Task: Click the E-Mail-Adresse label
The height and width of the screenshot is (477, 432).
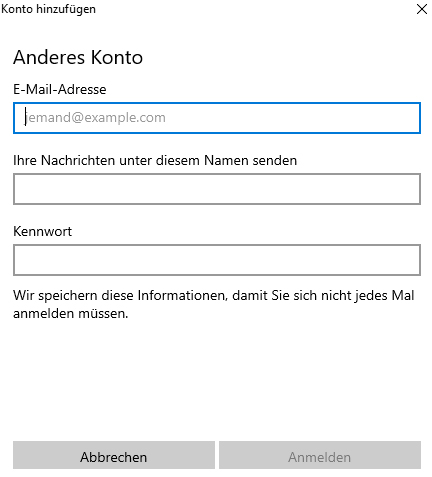Action: (60, 89)
